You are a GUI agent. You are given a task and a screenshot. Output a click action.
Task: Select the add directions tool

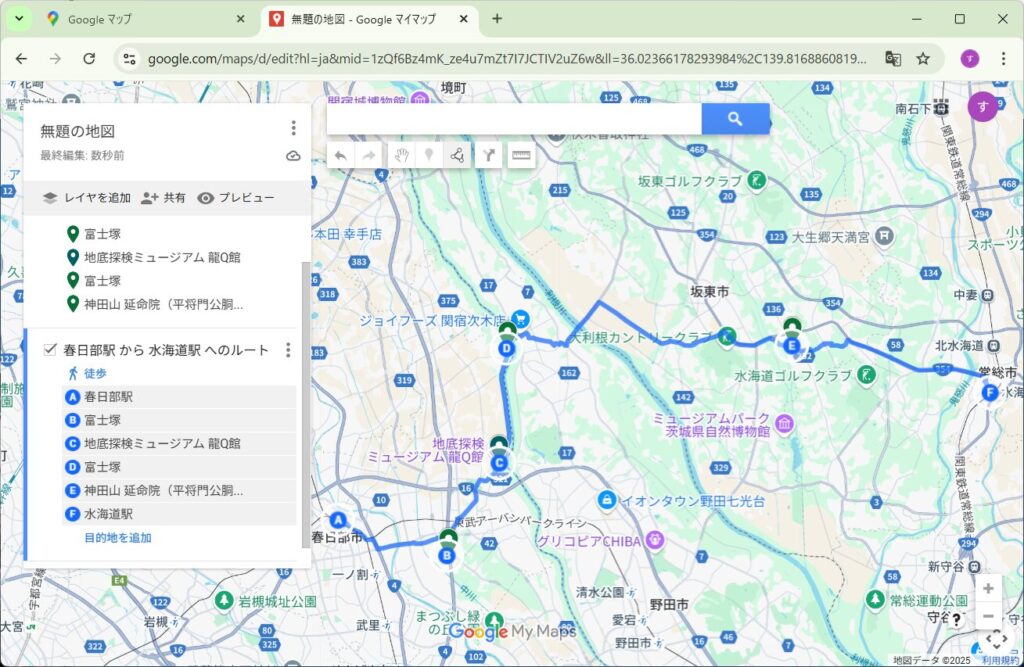point(488,155)
